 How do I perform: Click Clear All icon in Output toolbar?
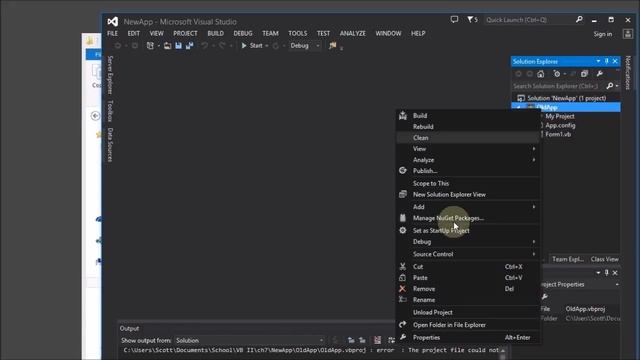[378, 340]
